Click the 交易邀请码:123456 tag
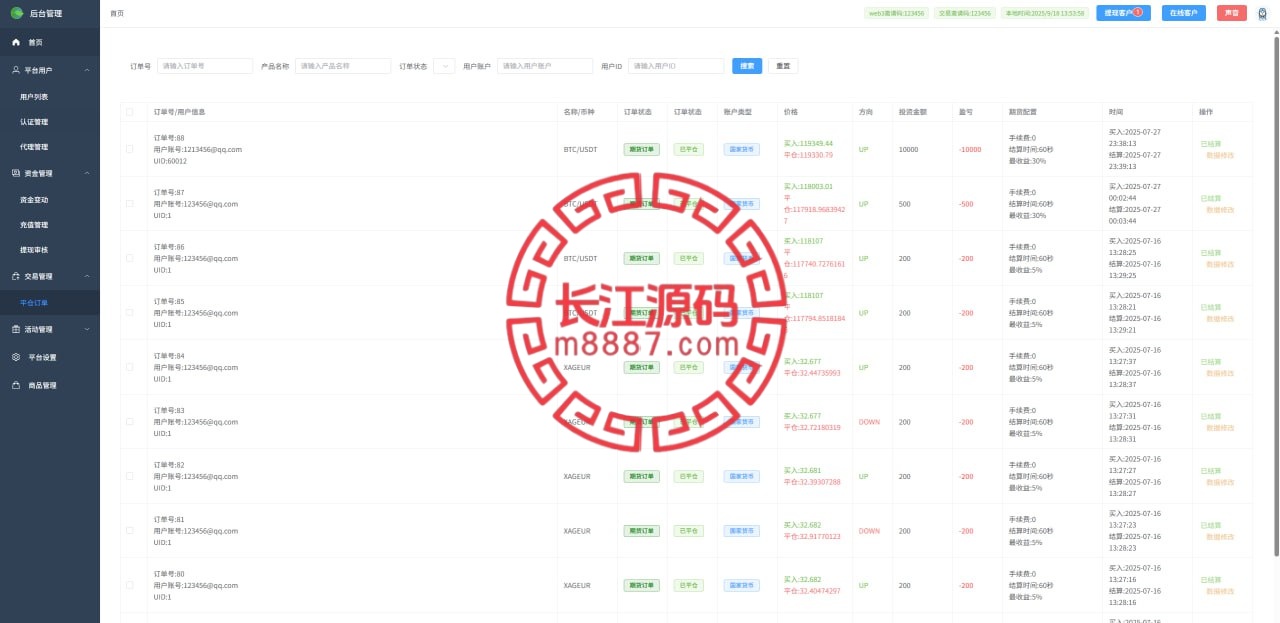This screenshot has height=623, width=1280. 966,13
